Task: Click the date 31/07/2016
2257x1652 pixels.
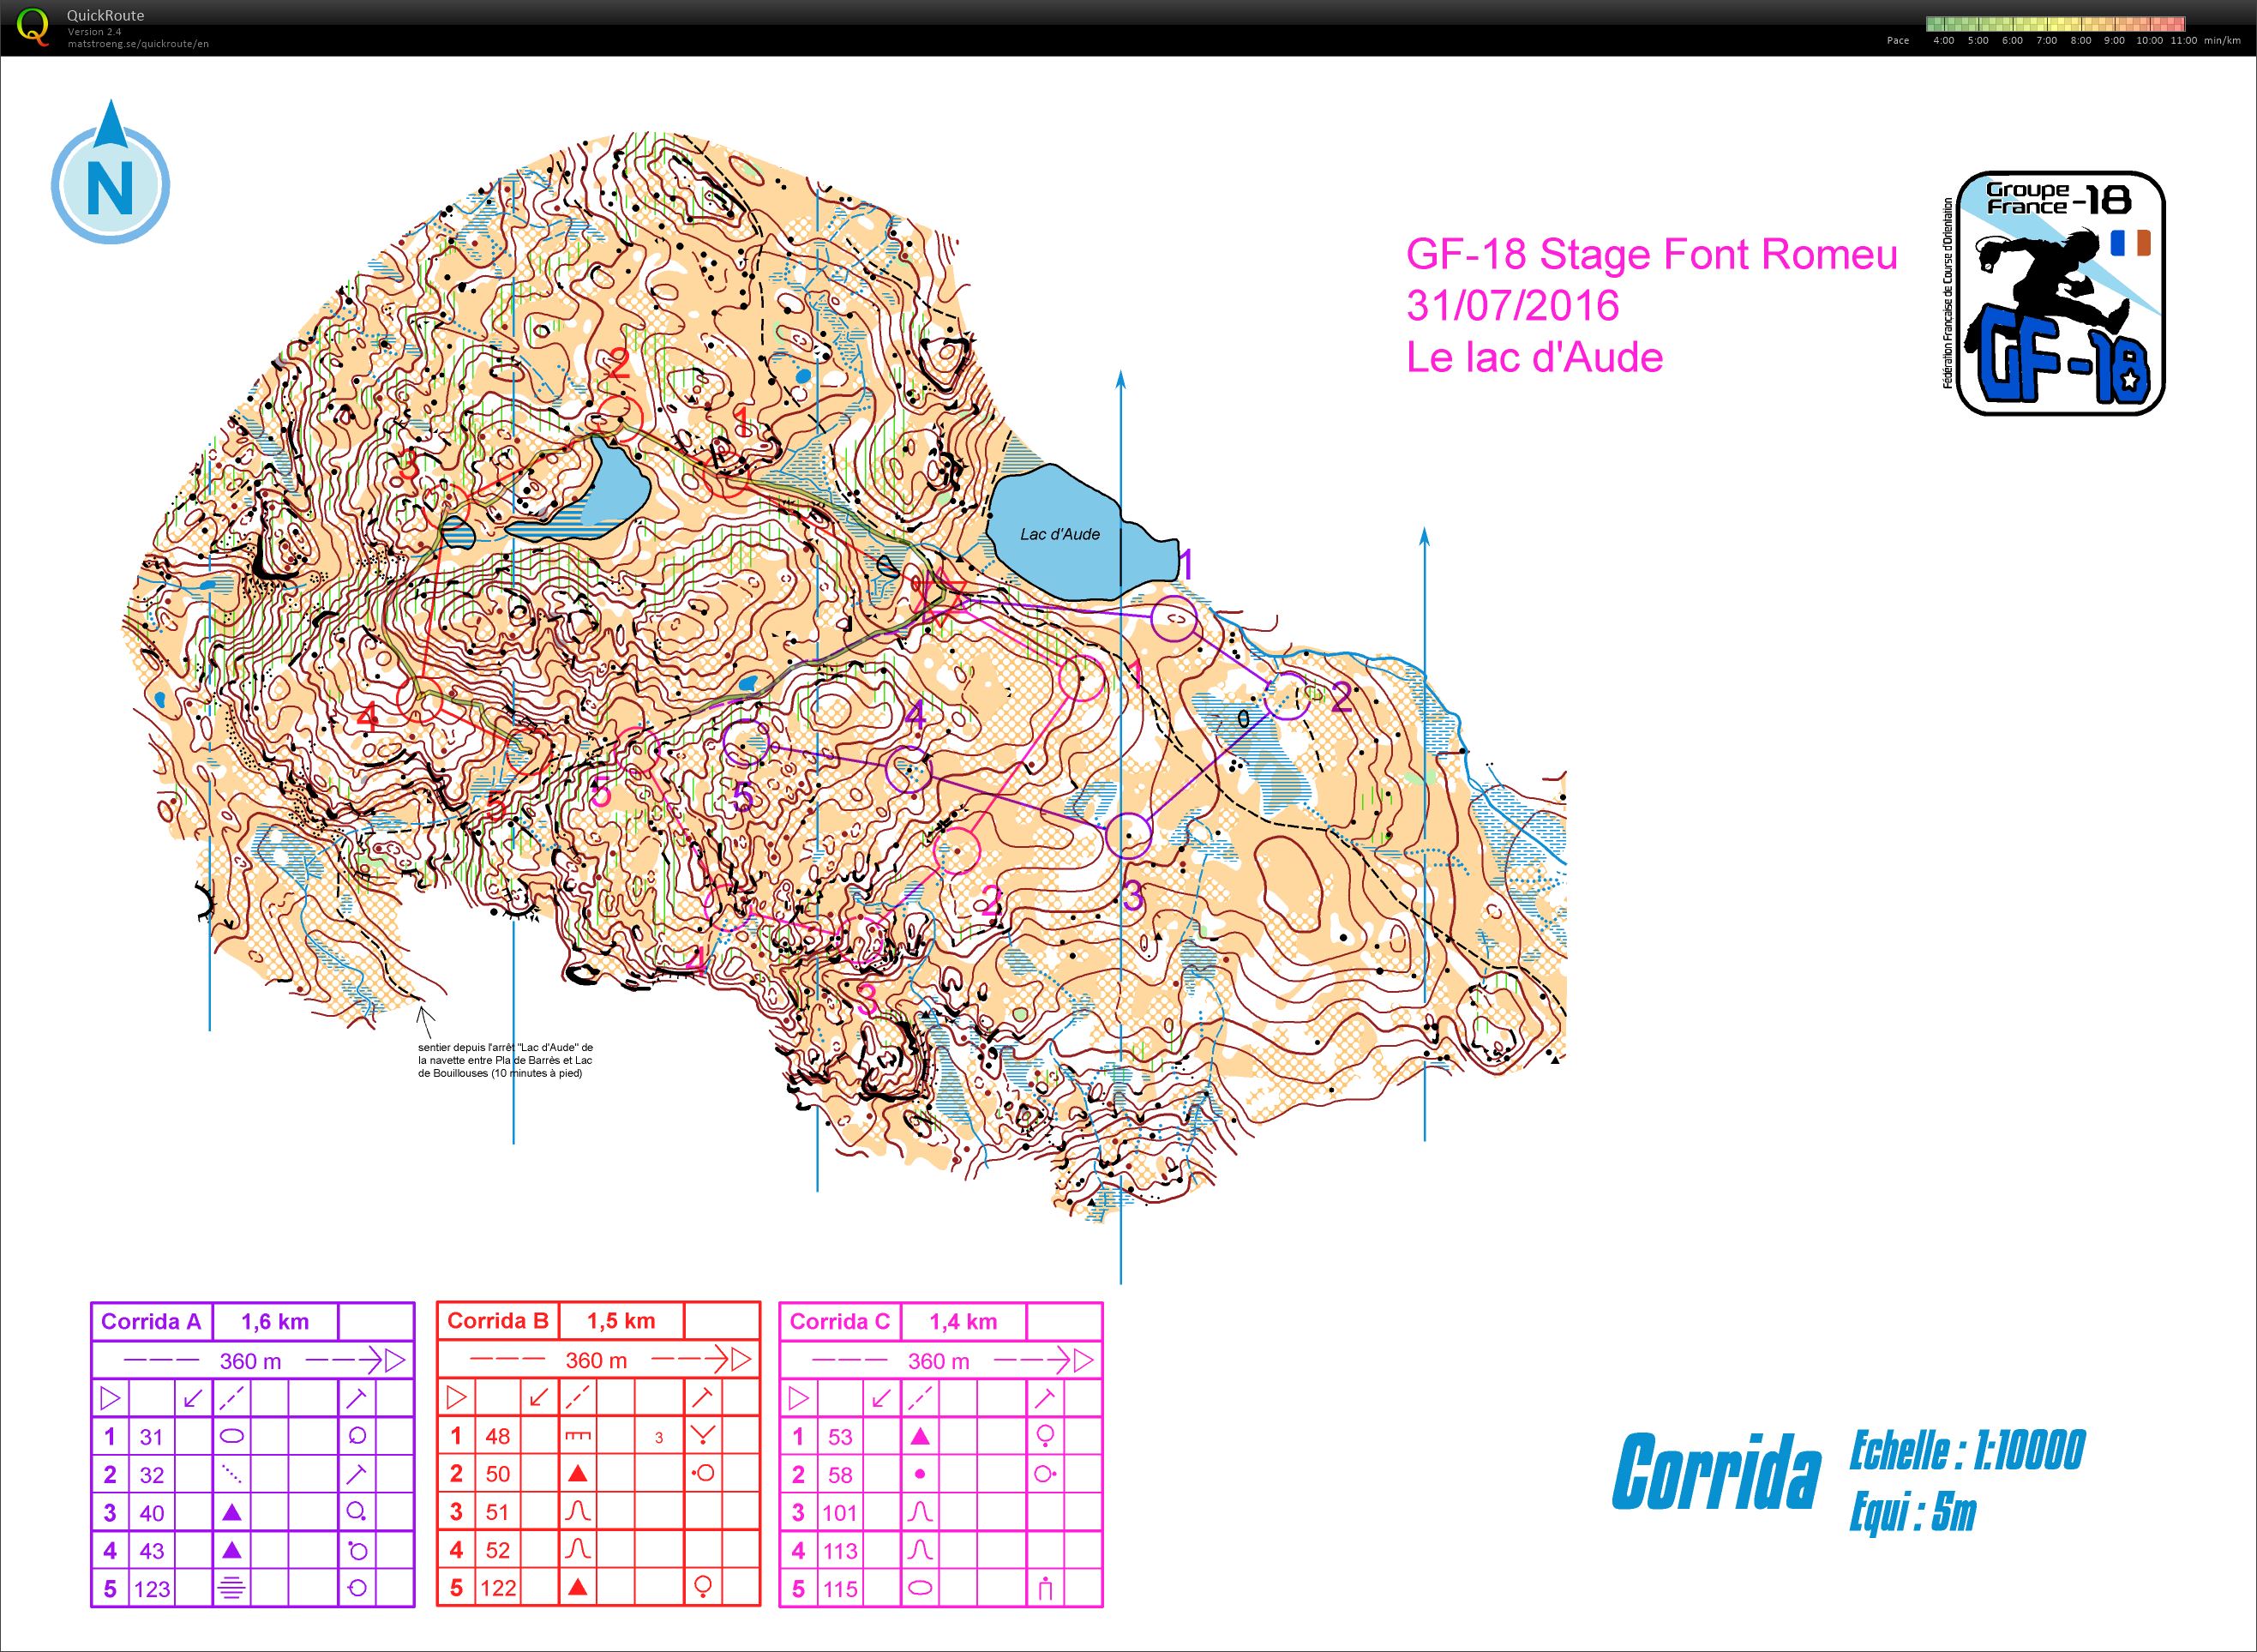Action: point(1512,306)
